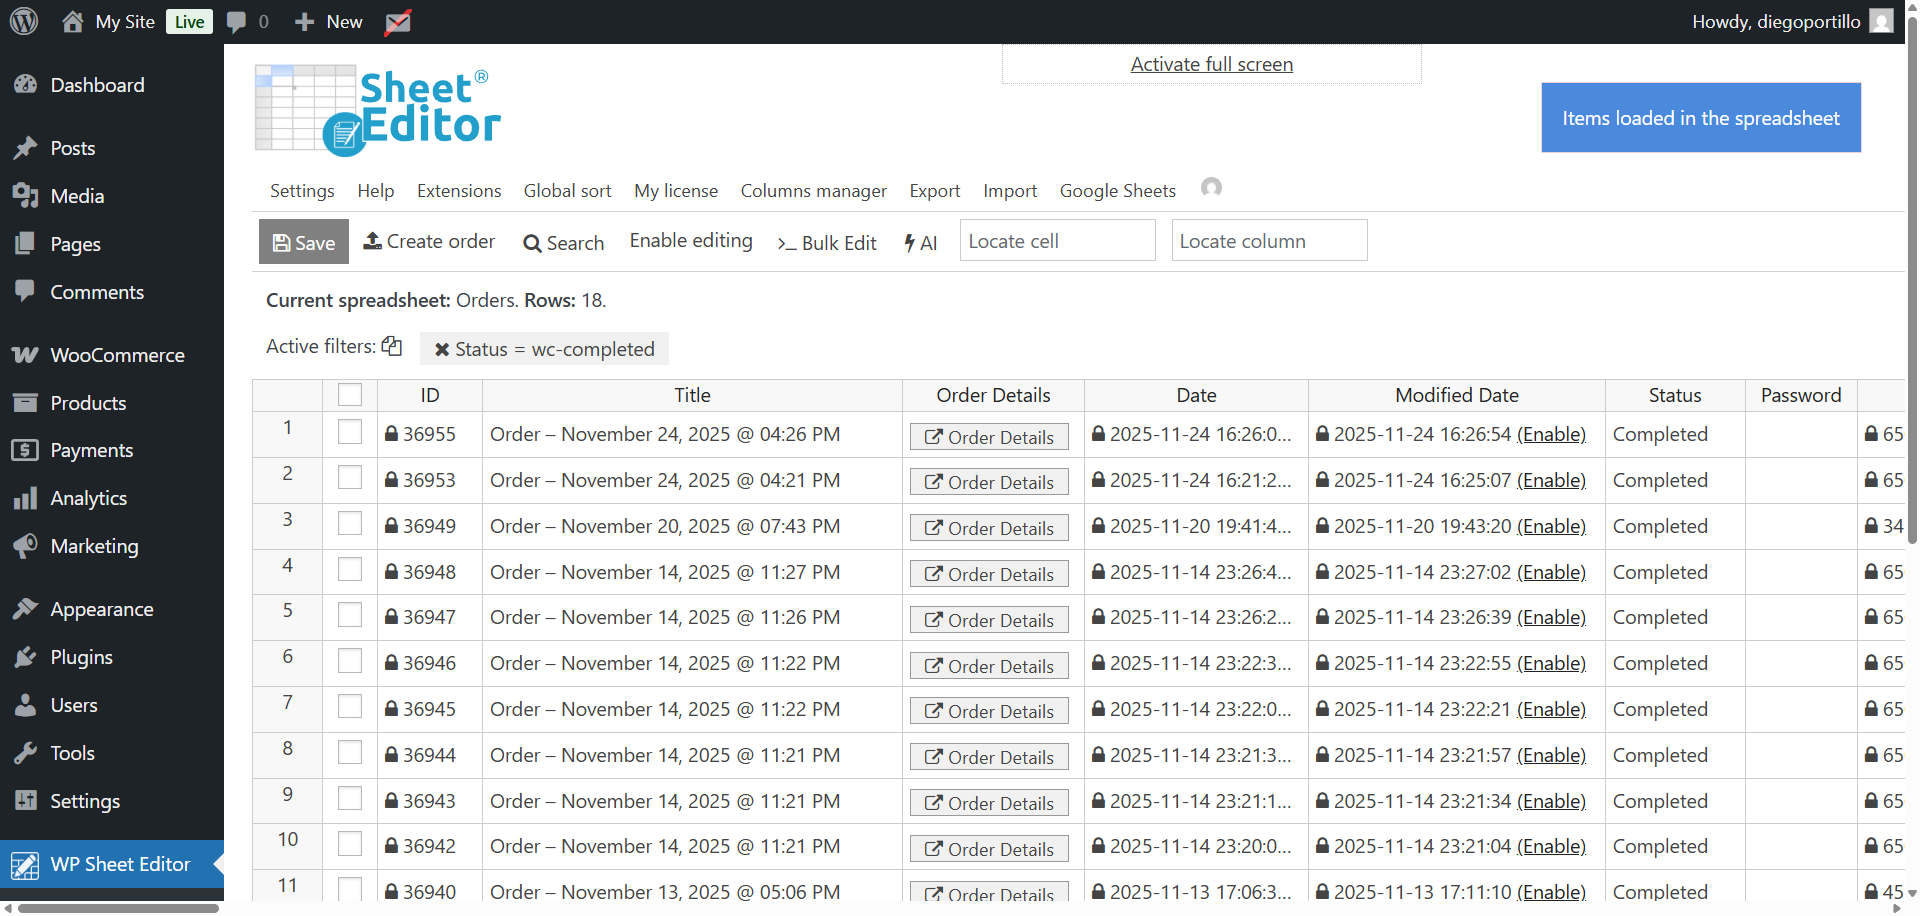Click the headset support icon
Screen dimensions: 1920x916
coord(1211,188)
